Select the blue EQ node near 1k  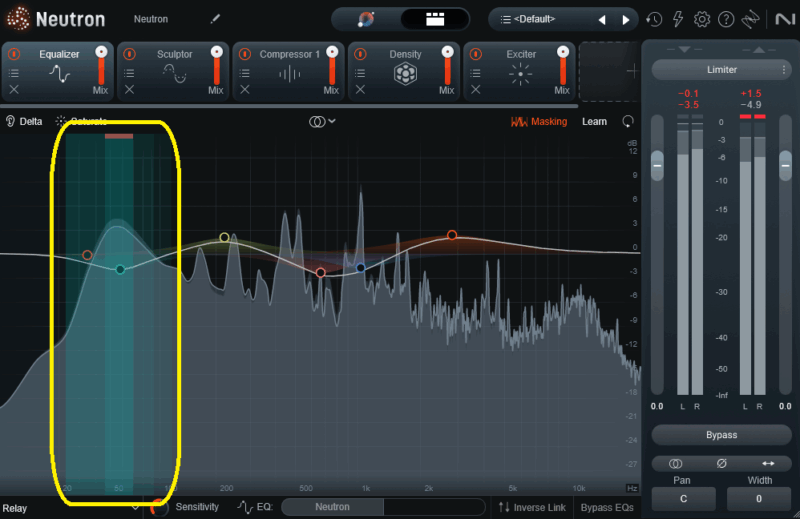point(360,267)
